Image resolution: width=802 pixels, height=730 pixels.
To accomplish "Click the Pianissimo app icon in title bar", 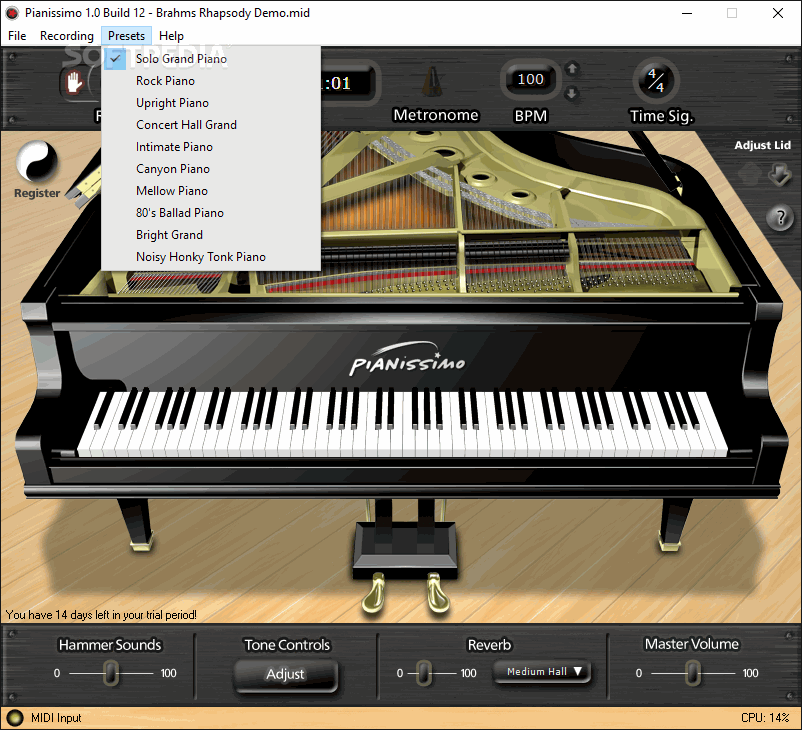I will click(12, 13).
